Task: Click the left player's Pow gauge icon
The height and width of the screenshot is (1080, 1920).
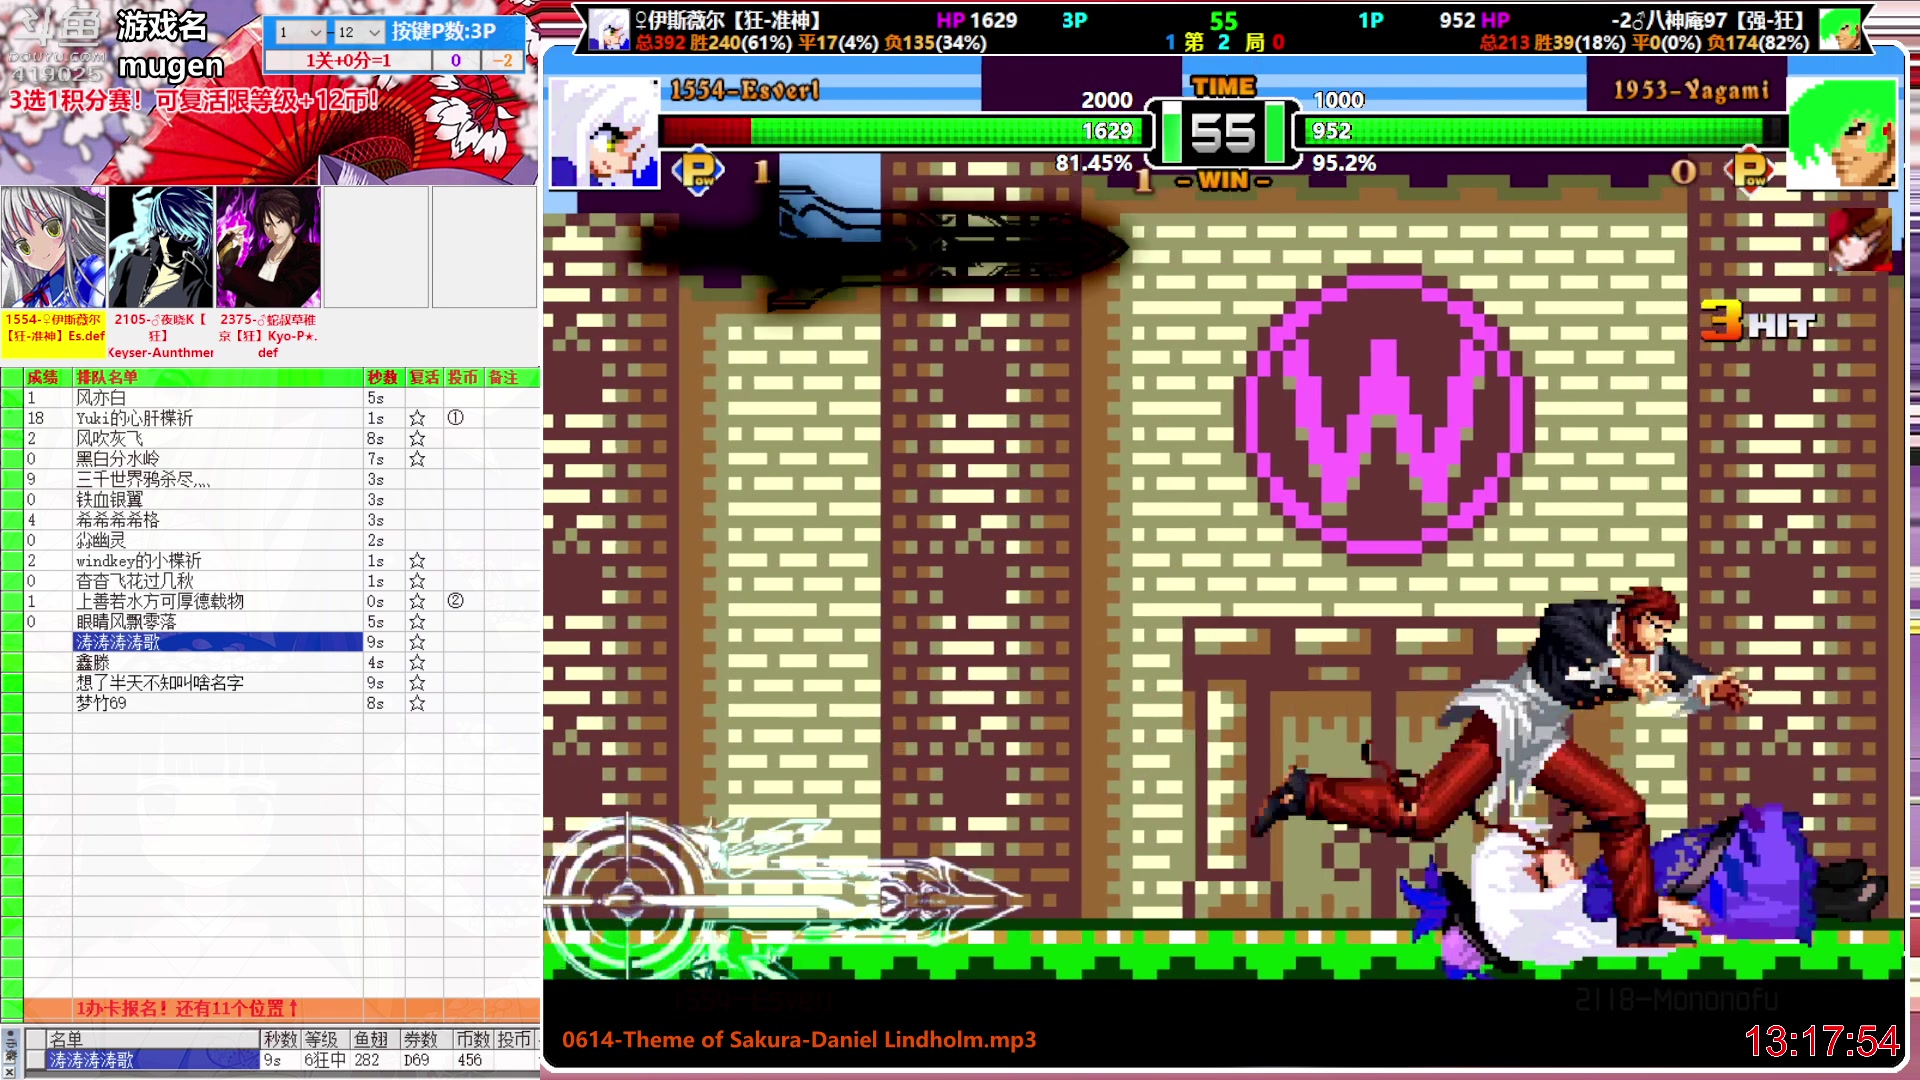Action: click(x=698, y=171)
